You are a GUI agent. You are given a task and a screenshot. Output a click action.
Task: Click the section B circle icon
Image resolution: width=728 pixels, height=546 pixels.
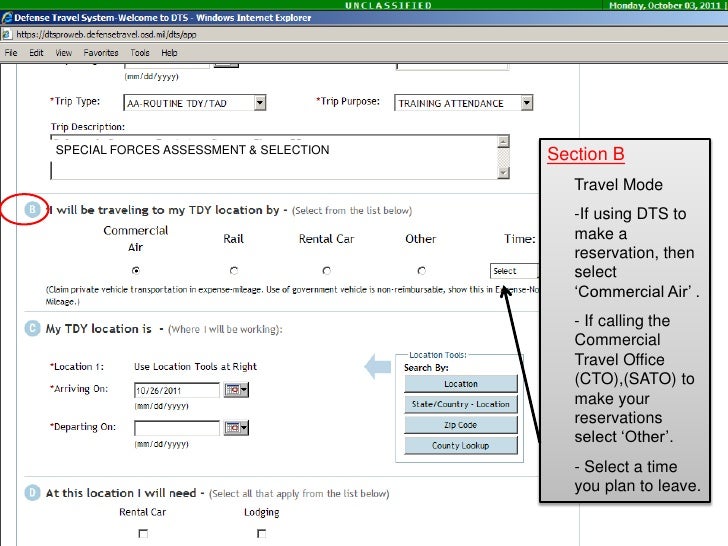(32, 210)
